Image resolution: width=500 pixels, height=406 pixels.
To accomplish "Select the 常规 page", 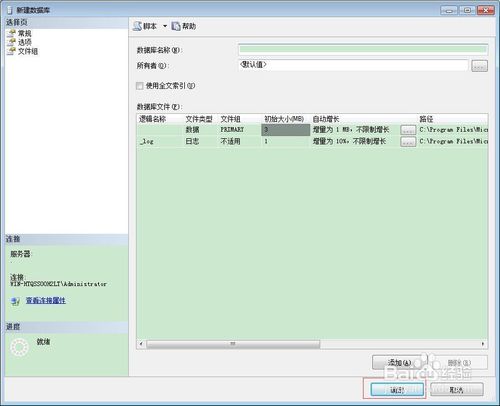I will (24, 33).
